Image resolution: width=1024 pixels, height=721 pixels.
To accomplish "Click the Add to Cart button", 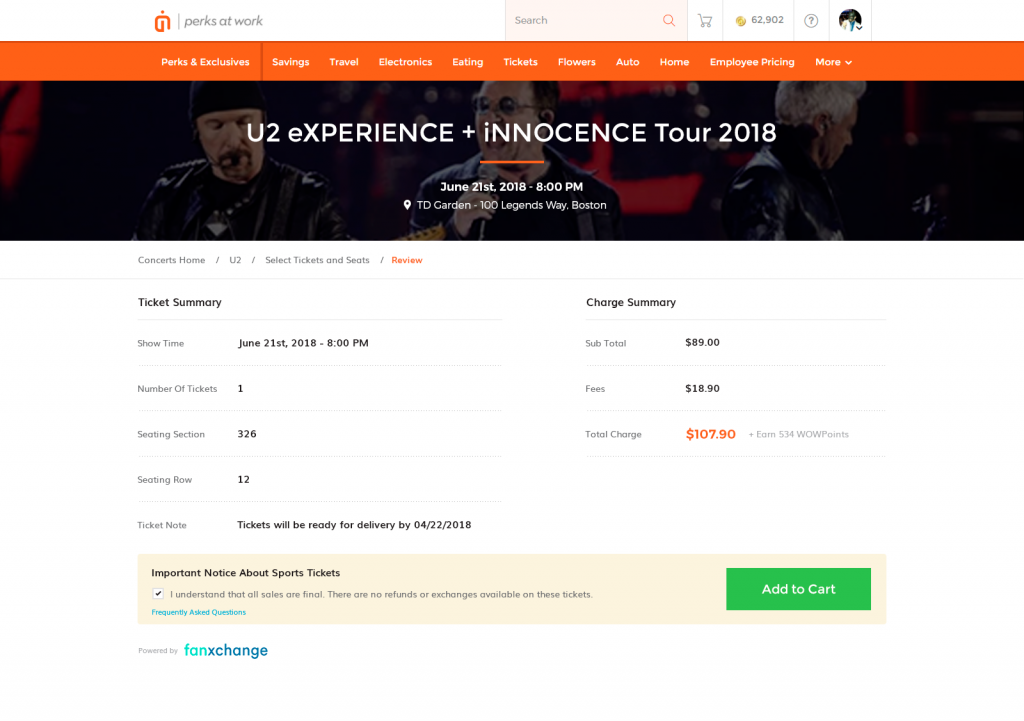I will click(x=798, y=589).
